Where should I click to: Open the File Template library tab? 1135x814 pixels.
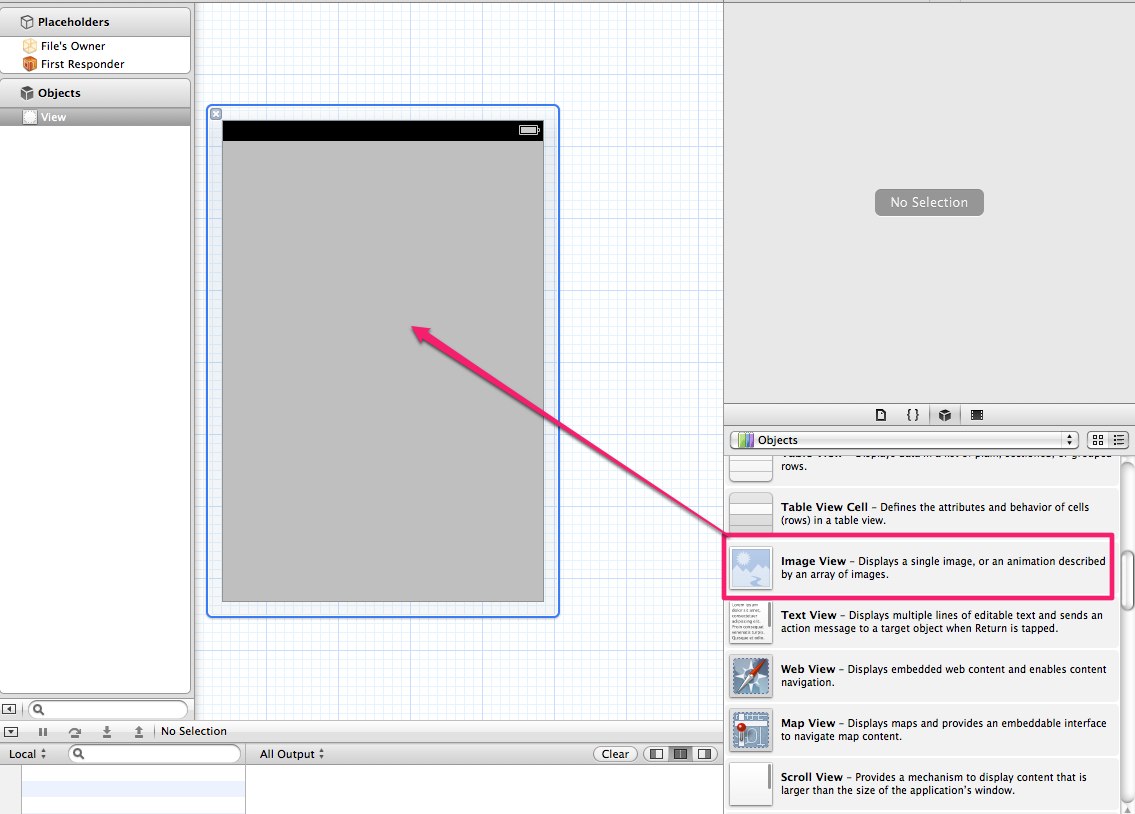881,415
